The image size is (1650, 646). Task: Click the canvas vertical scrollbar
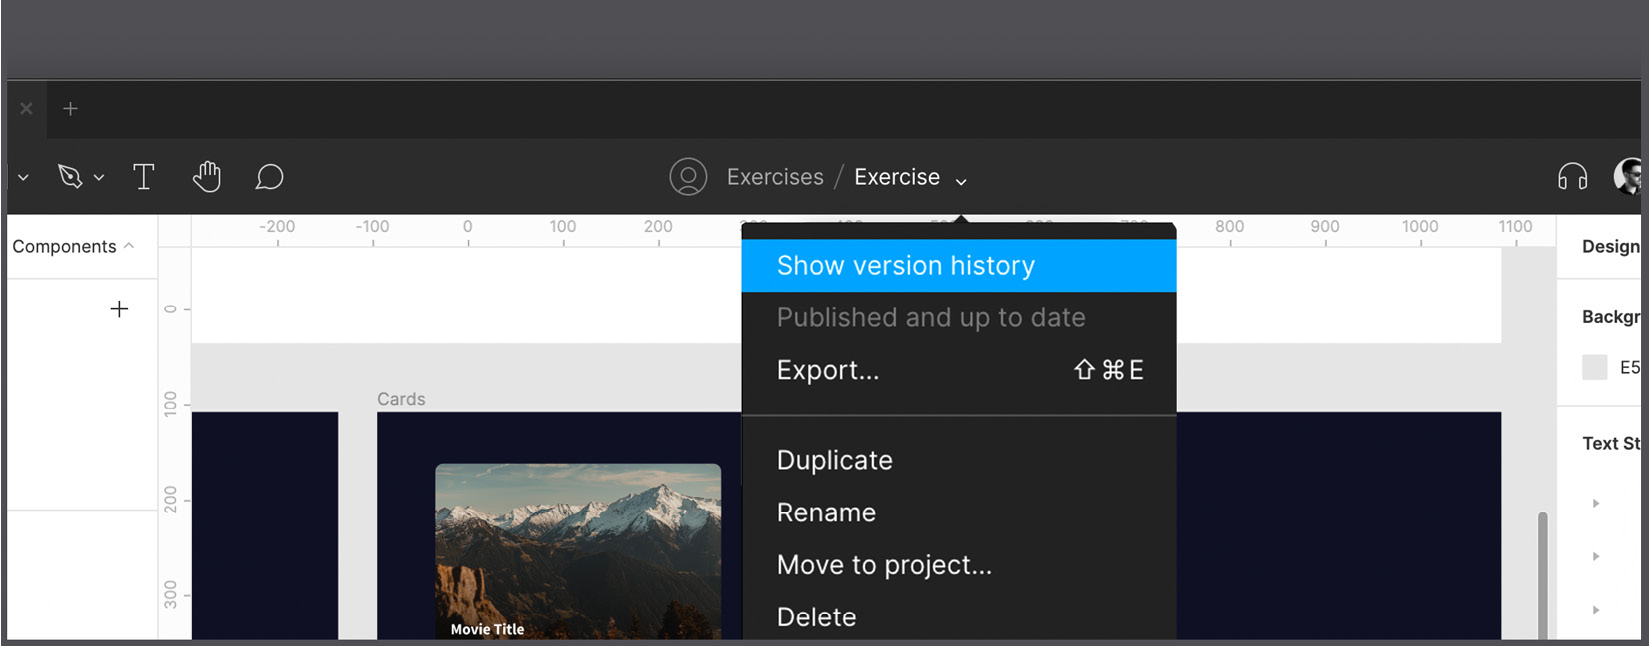point(1543,575)
